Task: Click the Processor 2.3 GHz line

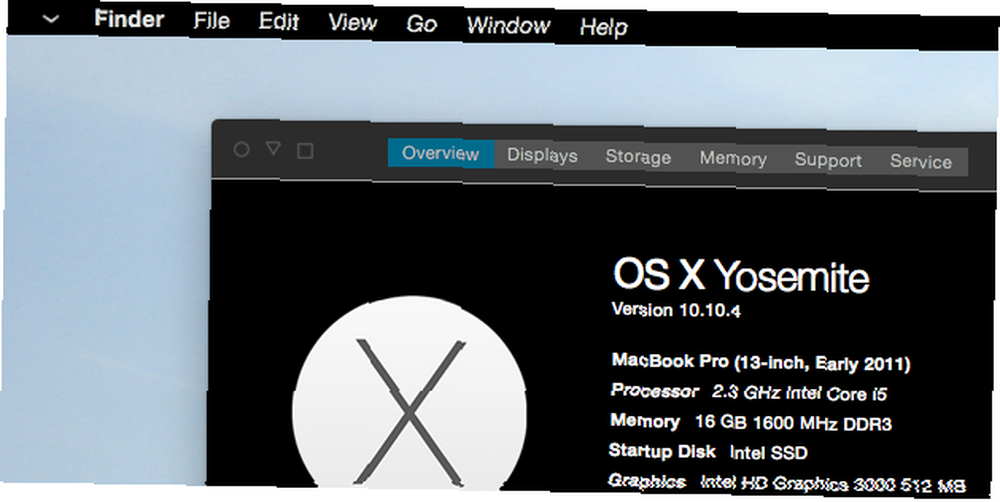Action: (x=749, y=392)
